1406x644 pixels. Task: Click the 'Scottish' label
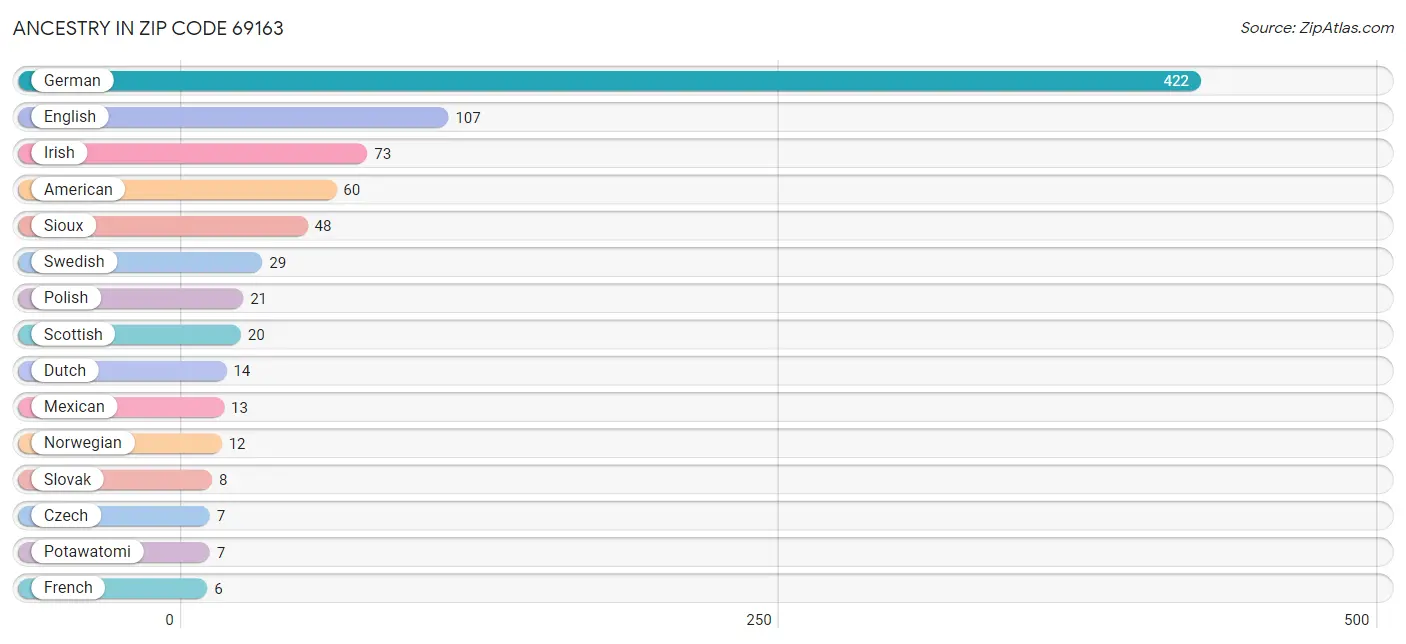[73, 334]
